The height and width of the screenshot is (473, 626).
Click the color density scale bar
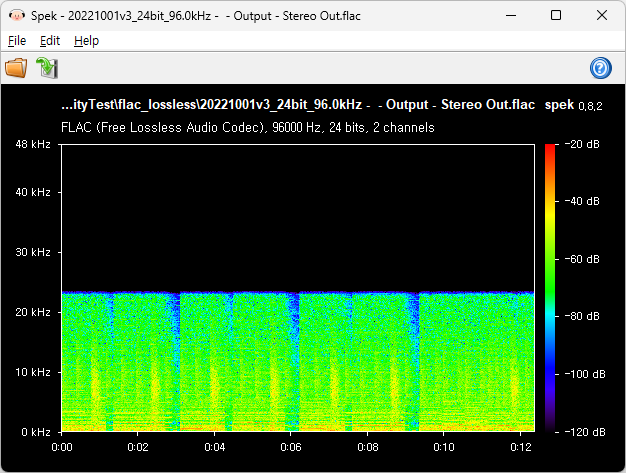550,288
